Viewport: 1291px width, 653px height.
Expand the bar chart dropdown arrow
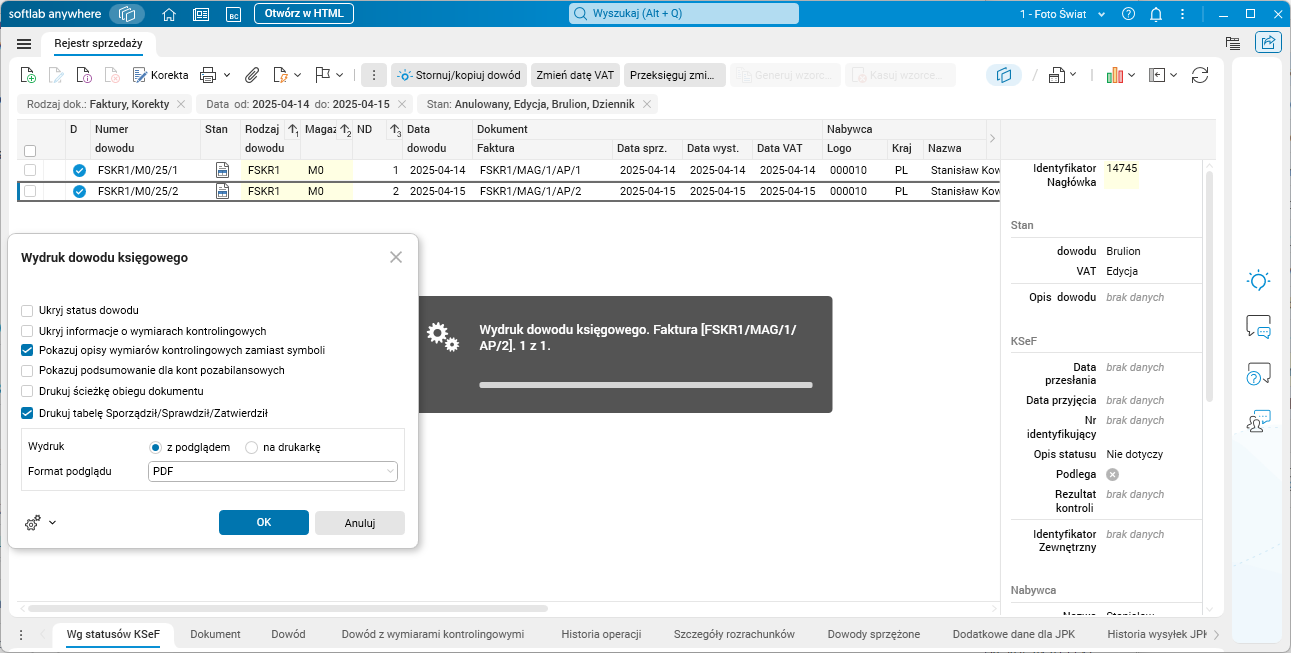(1132, 75)
